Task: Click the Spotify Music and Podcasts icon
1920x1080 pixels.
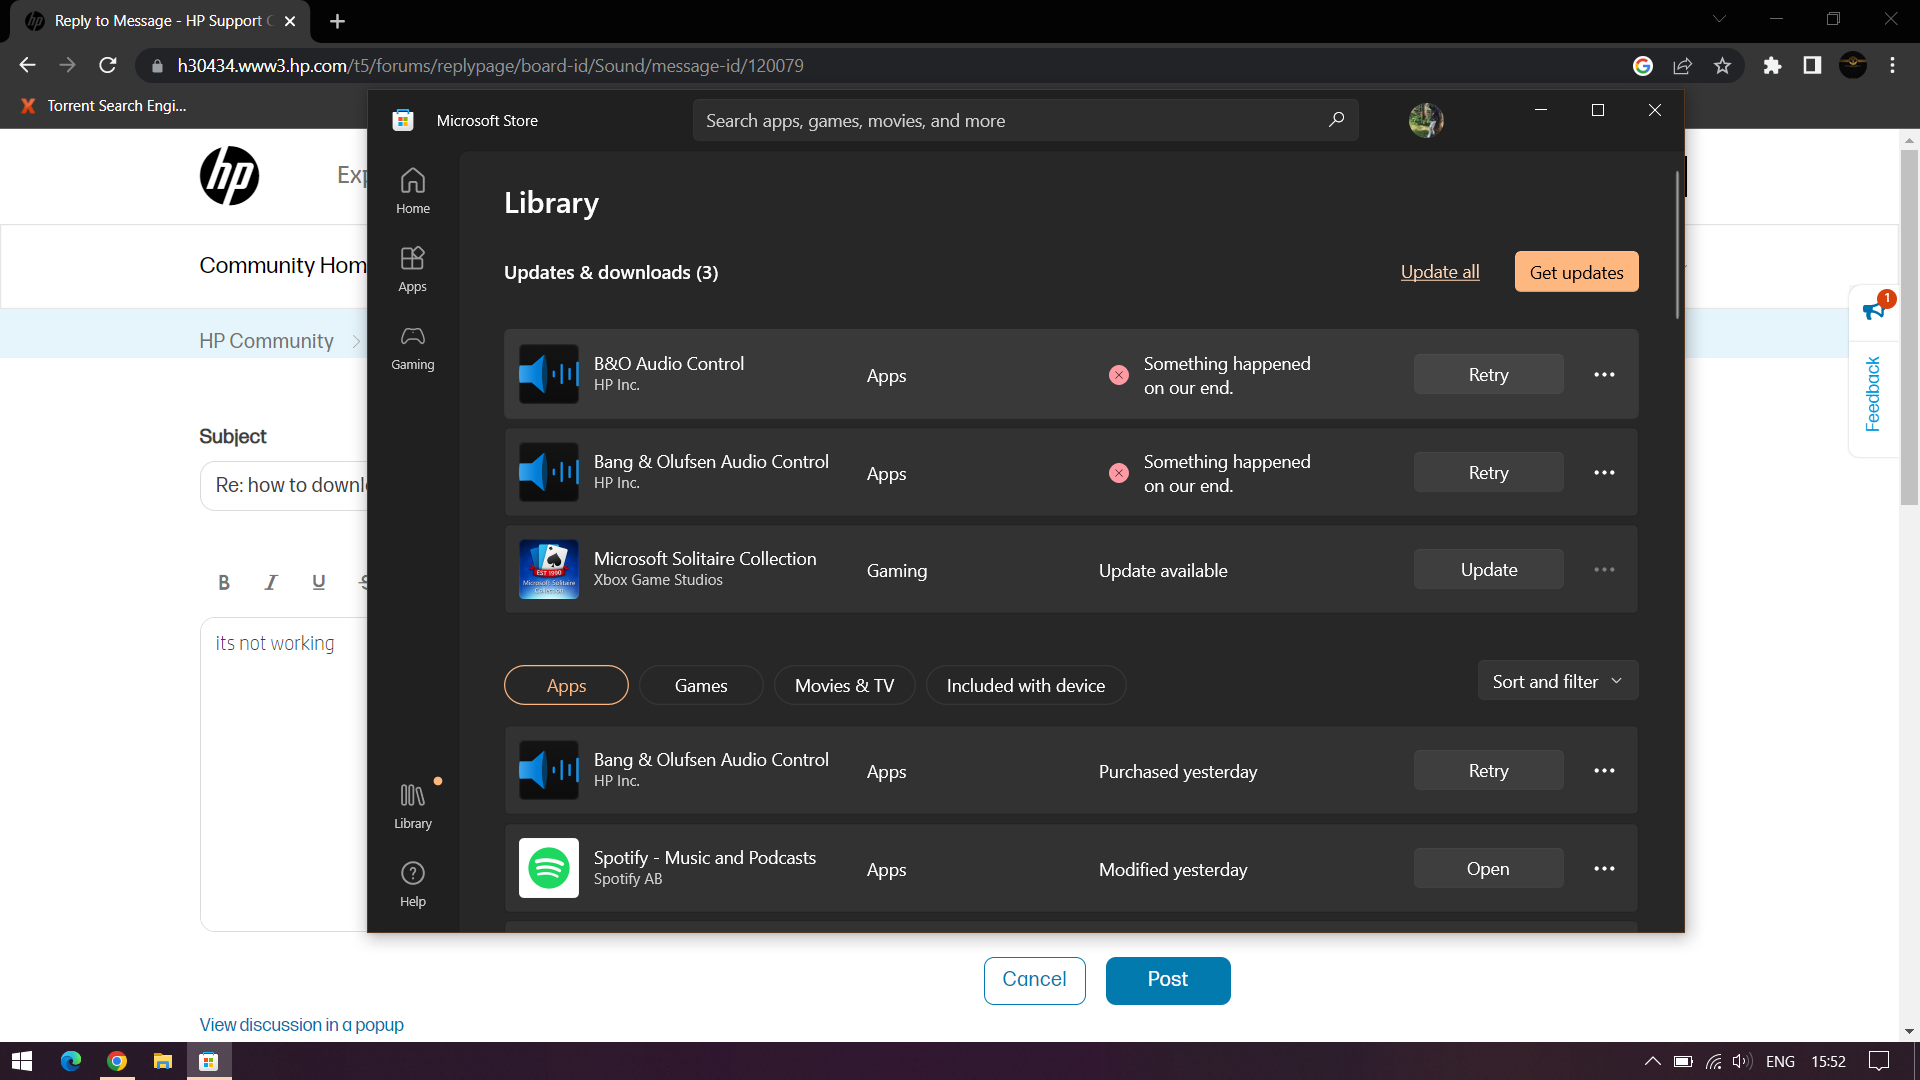Action: [x=550, y=866]
